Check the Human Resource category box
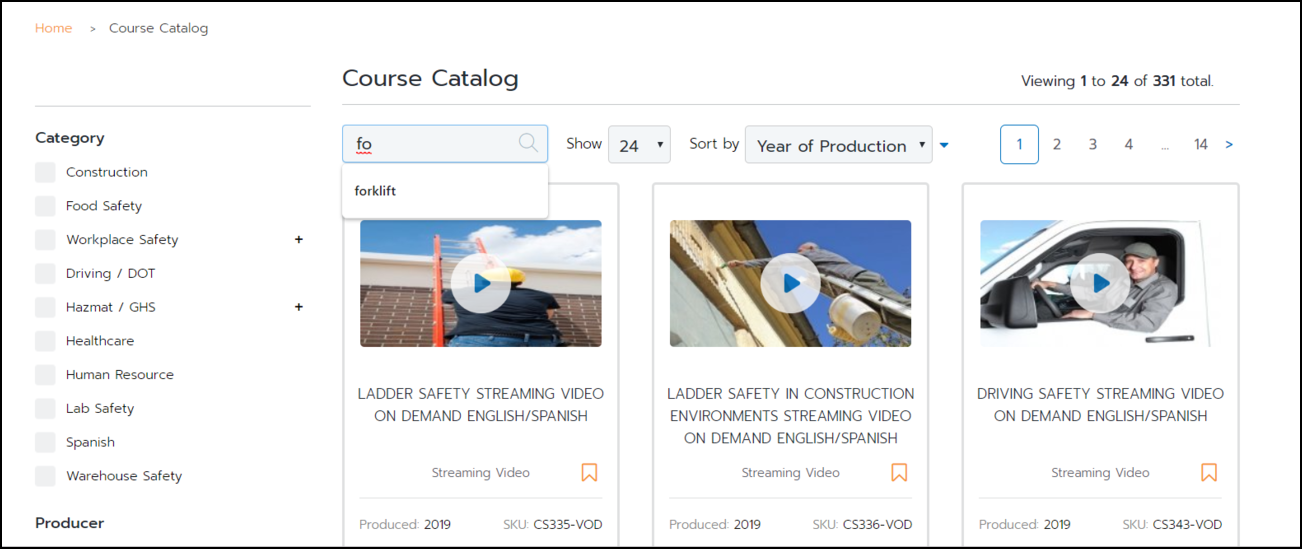Image resolution: width=1302 pixels, height=549 pixels. 45,375
